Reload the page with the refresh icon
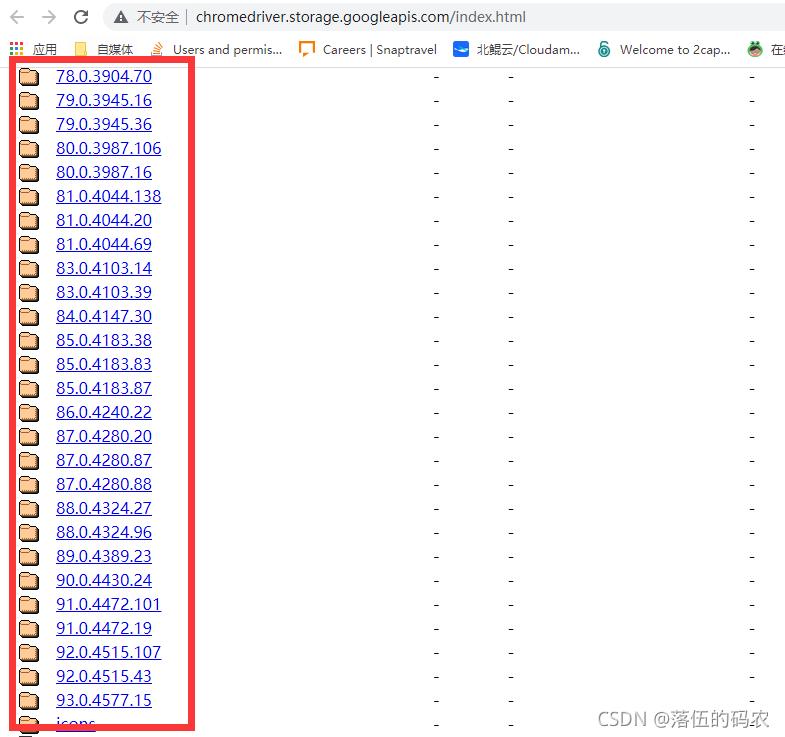The image size is (785, 737). (81, 17)
